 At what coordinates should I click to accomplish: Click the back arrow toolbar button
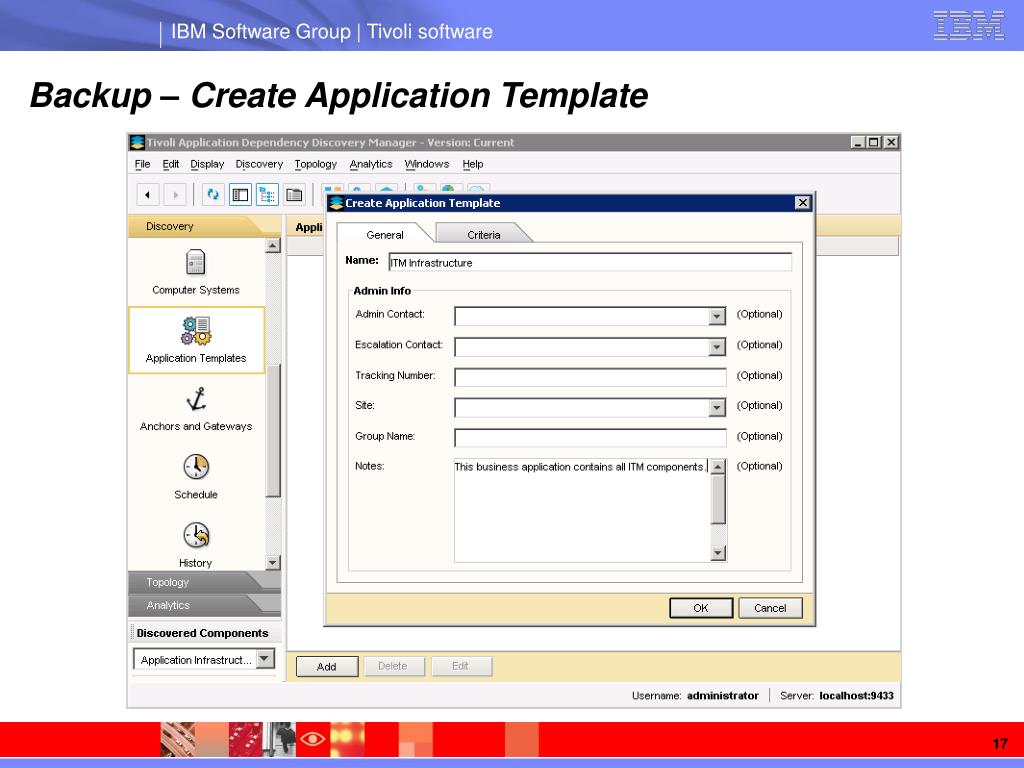tap(148, 195)
